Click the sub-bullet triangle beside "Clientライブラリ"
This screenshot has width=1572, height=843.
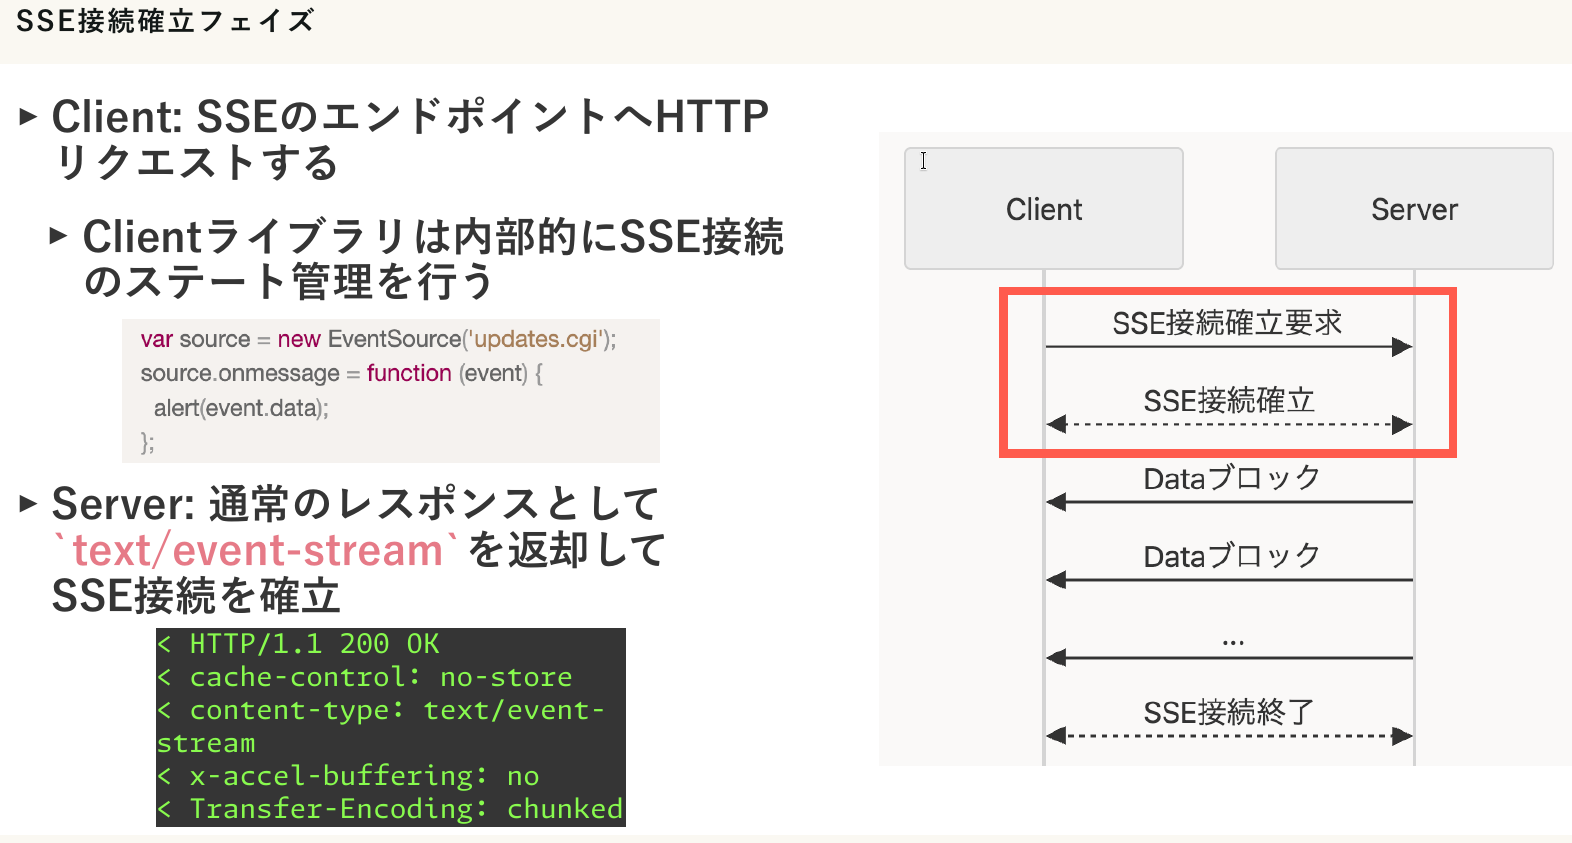coord(58,236)
